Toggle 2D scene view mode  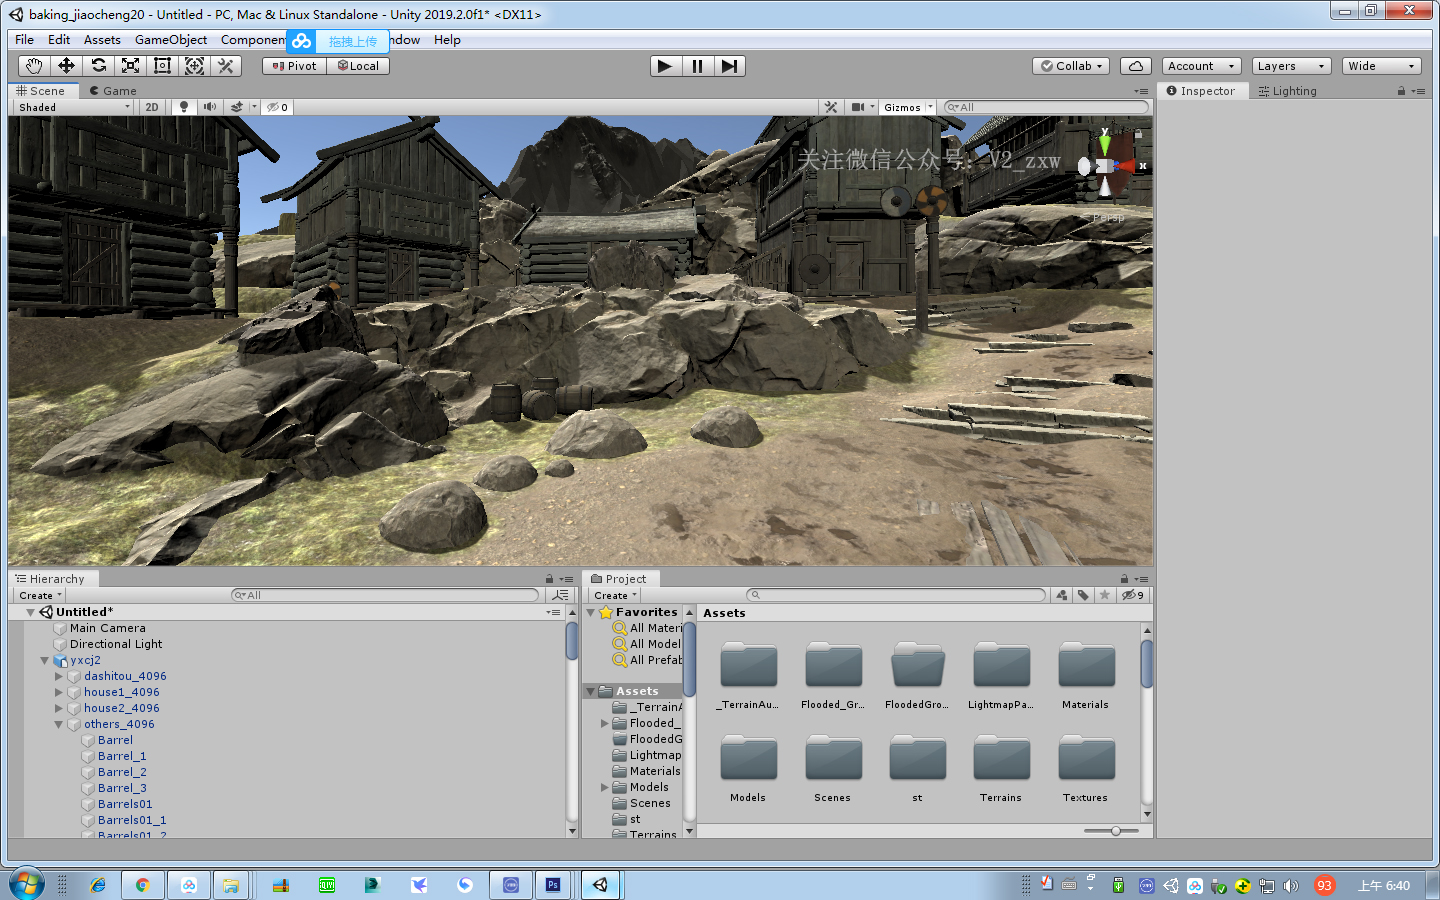click(152, 107)
